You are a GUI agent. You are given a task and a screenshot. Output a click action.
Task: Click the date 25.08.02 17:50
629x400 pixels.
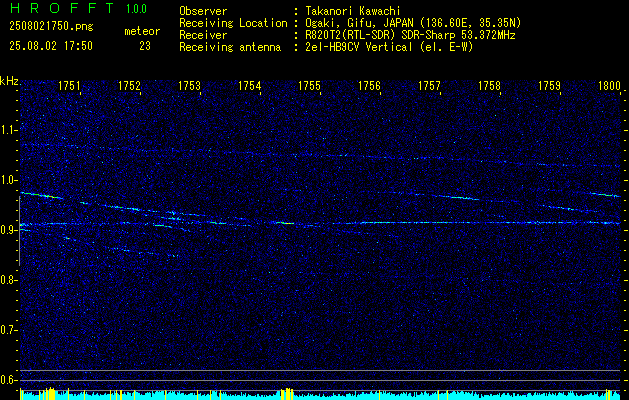click(x=51, y=46)
